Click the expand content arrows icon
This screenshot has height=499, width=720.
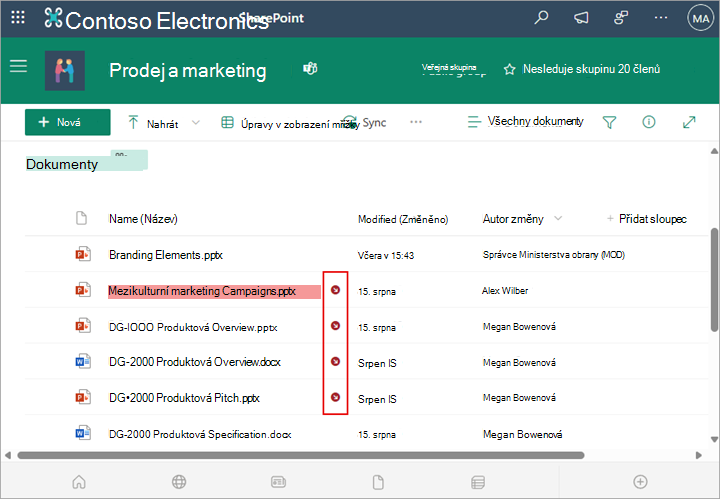689,122
